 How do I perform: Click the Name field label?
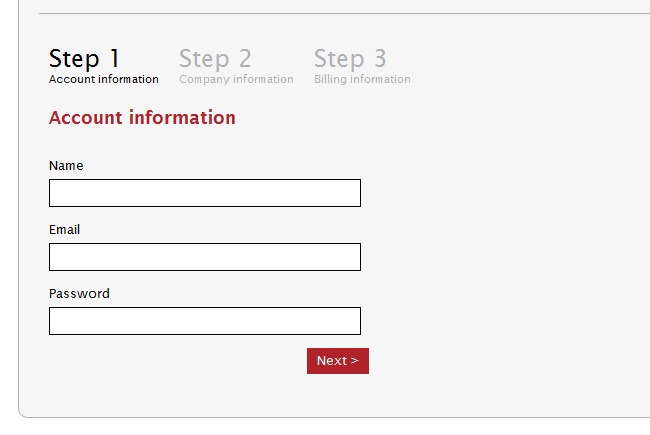click(66, 166)
